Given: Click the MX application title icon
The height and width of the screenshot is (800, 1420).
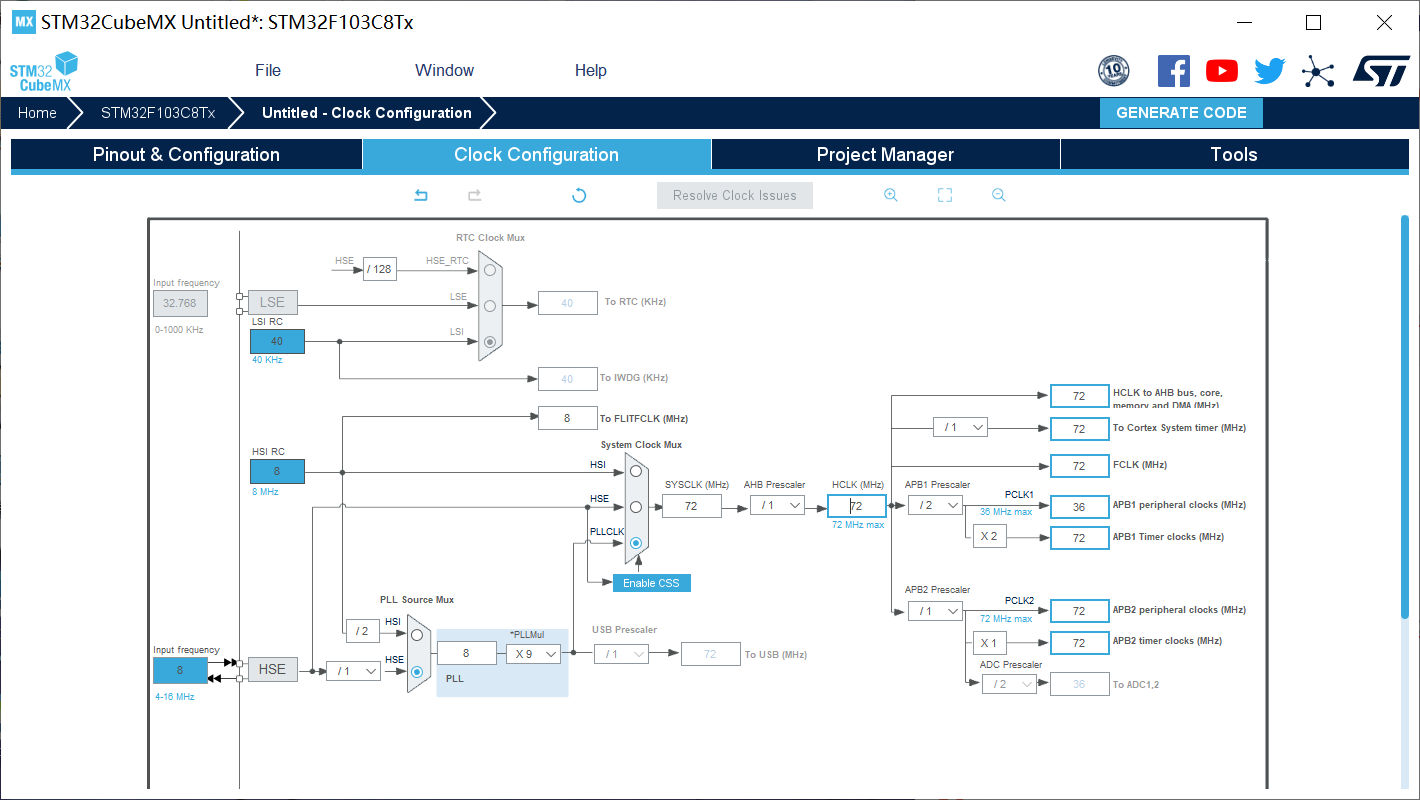Looking at the screenshot, I should pyautogui.click(x=23, y=22).
